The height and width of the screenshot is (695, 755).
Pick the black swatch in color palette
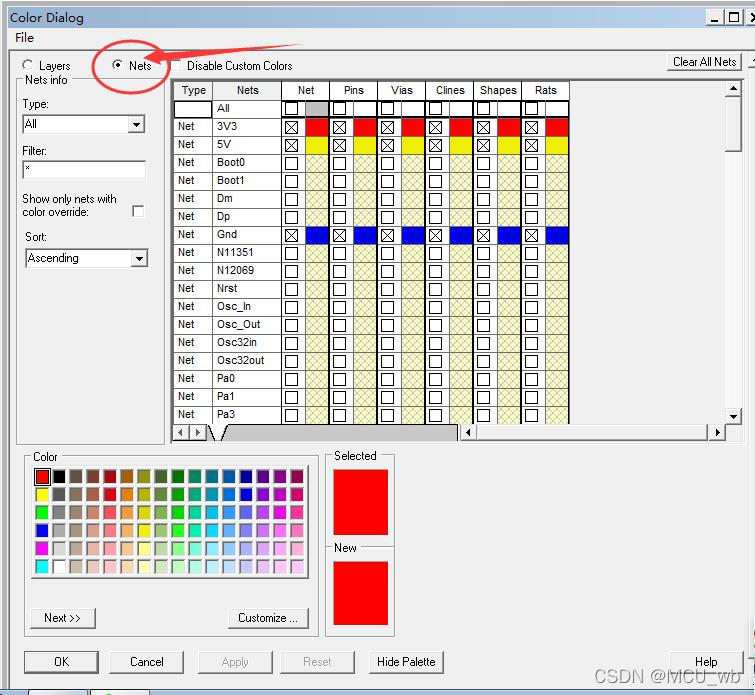[x=59, y=477]
